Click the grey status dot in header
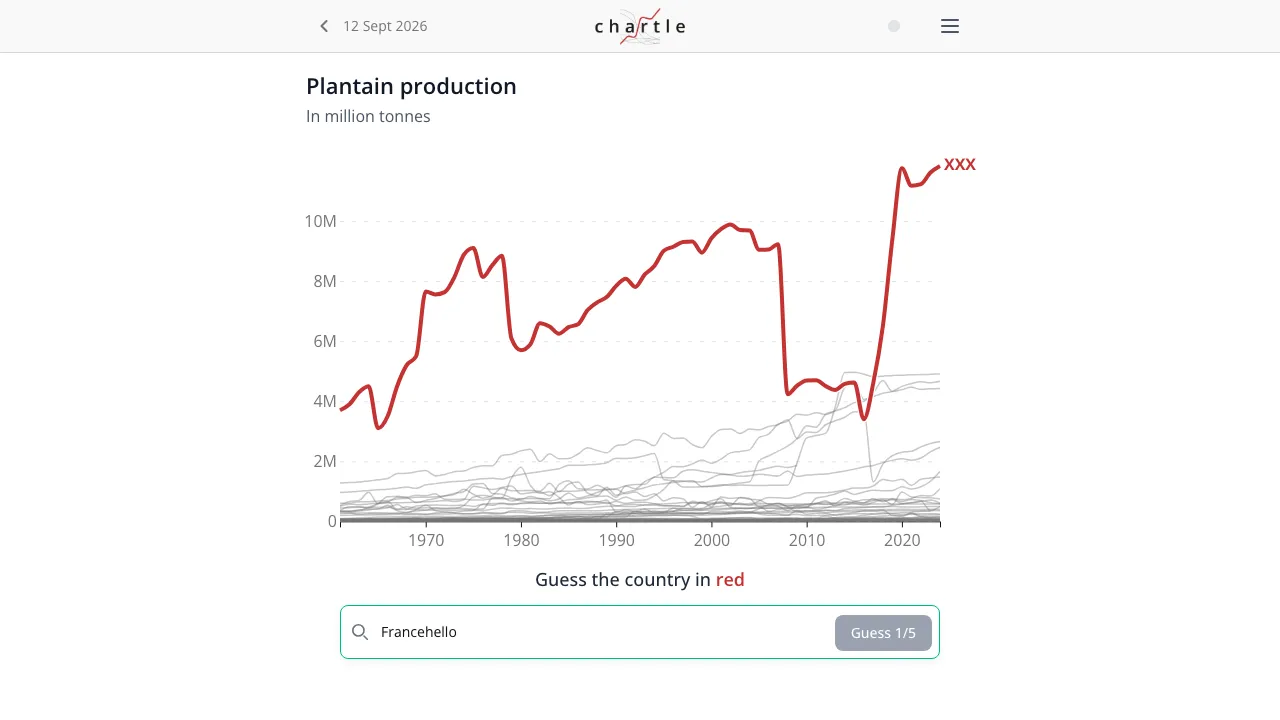1280x720 pixels. click(894, 26)
